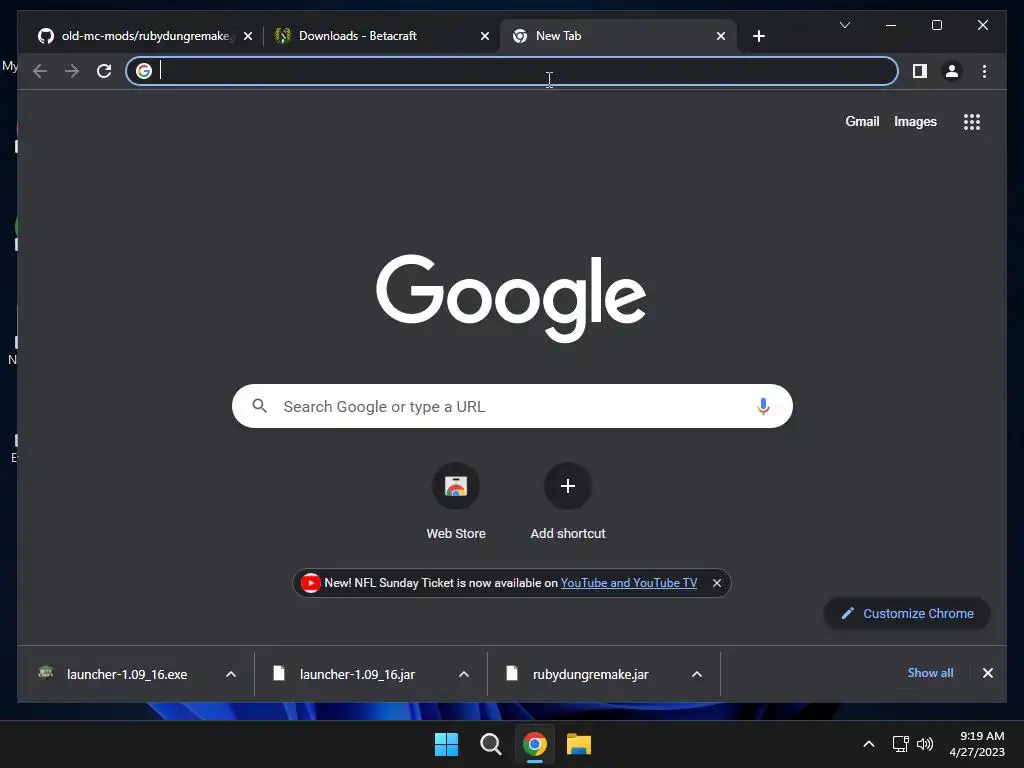Open the clock and date panel
1024x768 pixels.
tap(977, 744)
